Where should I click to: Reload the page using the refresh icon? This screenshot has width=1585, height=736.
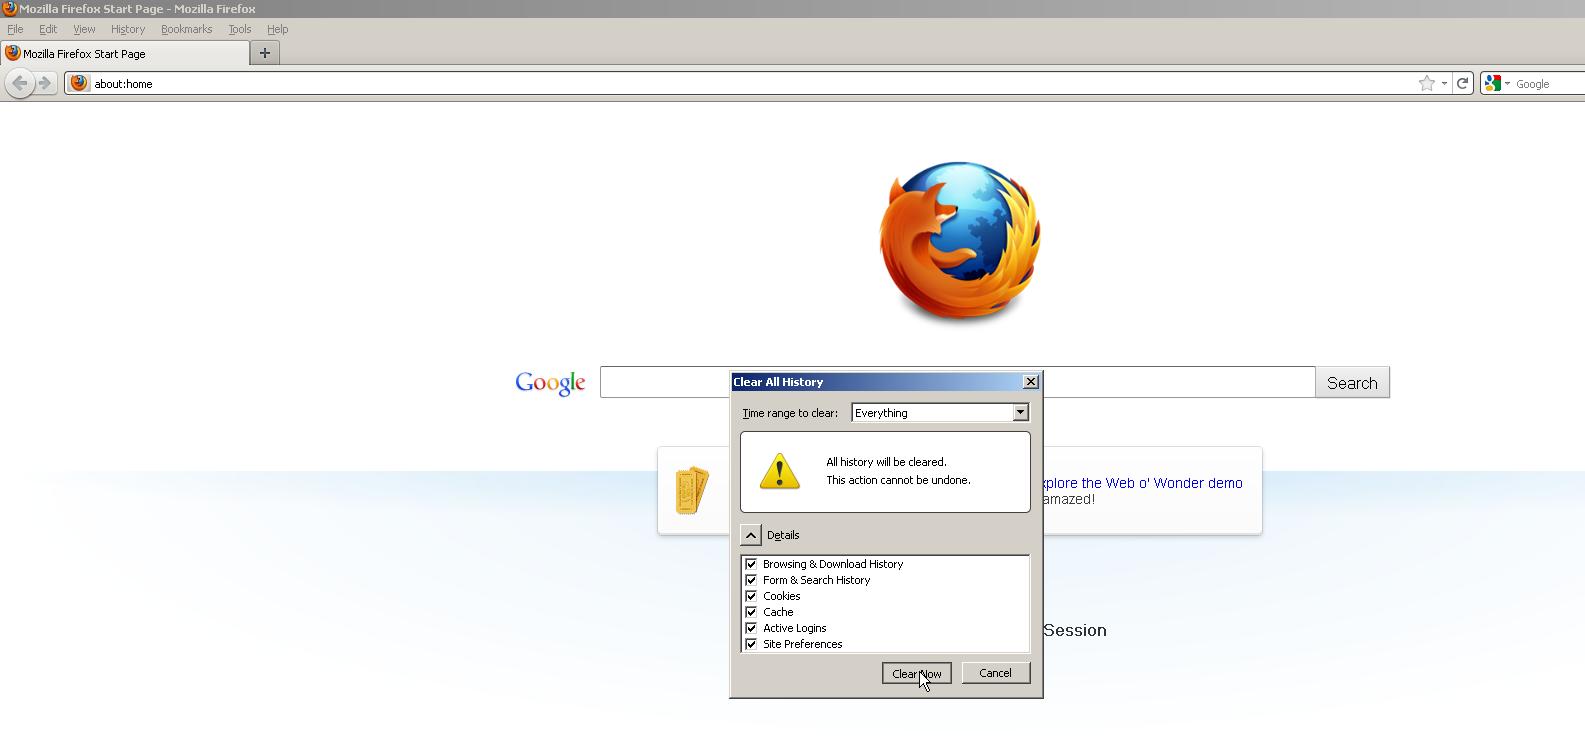click(1462, 83)
